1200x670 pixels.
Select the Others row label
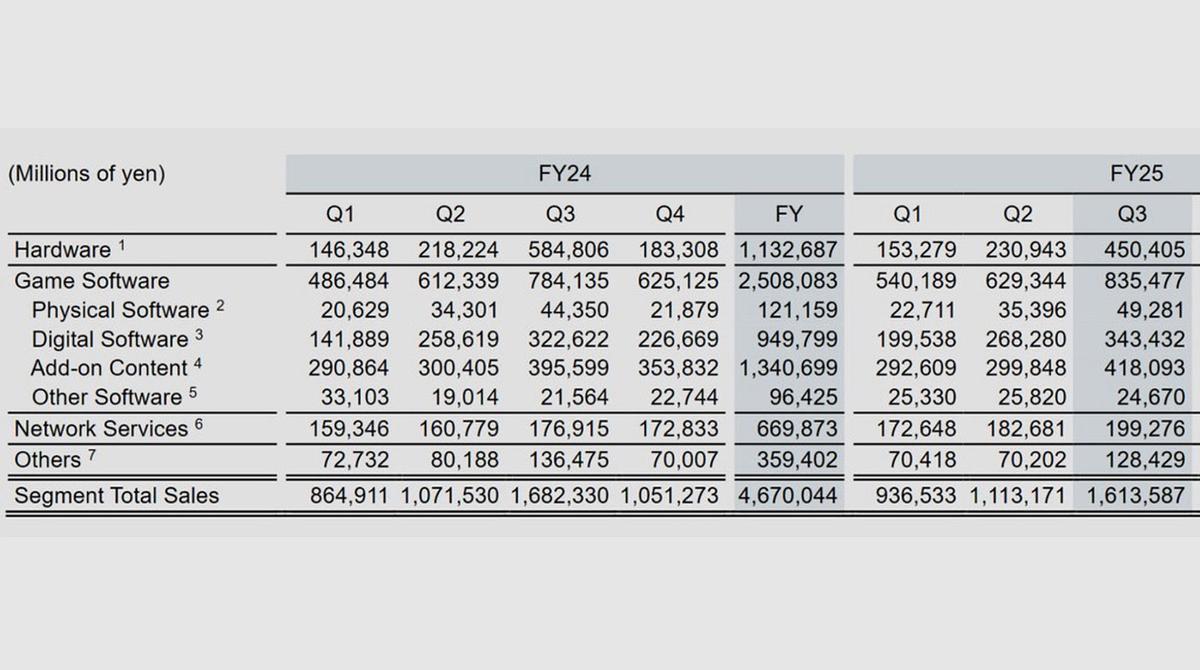(x=48, y=460)
